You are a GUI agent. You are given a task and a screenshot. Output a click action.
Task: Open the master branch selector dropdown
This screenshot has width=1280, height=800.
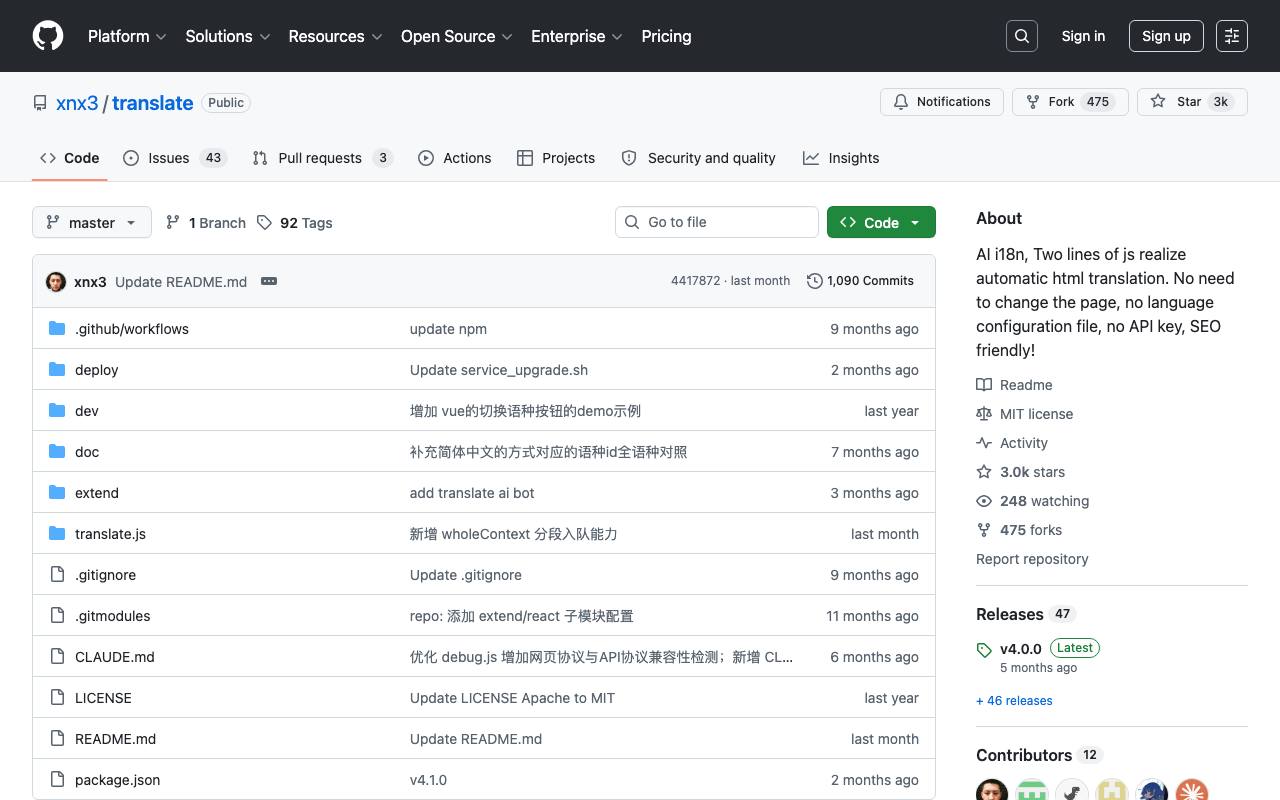click(92, 222)
